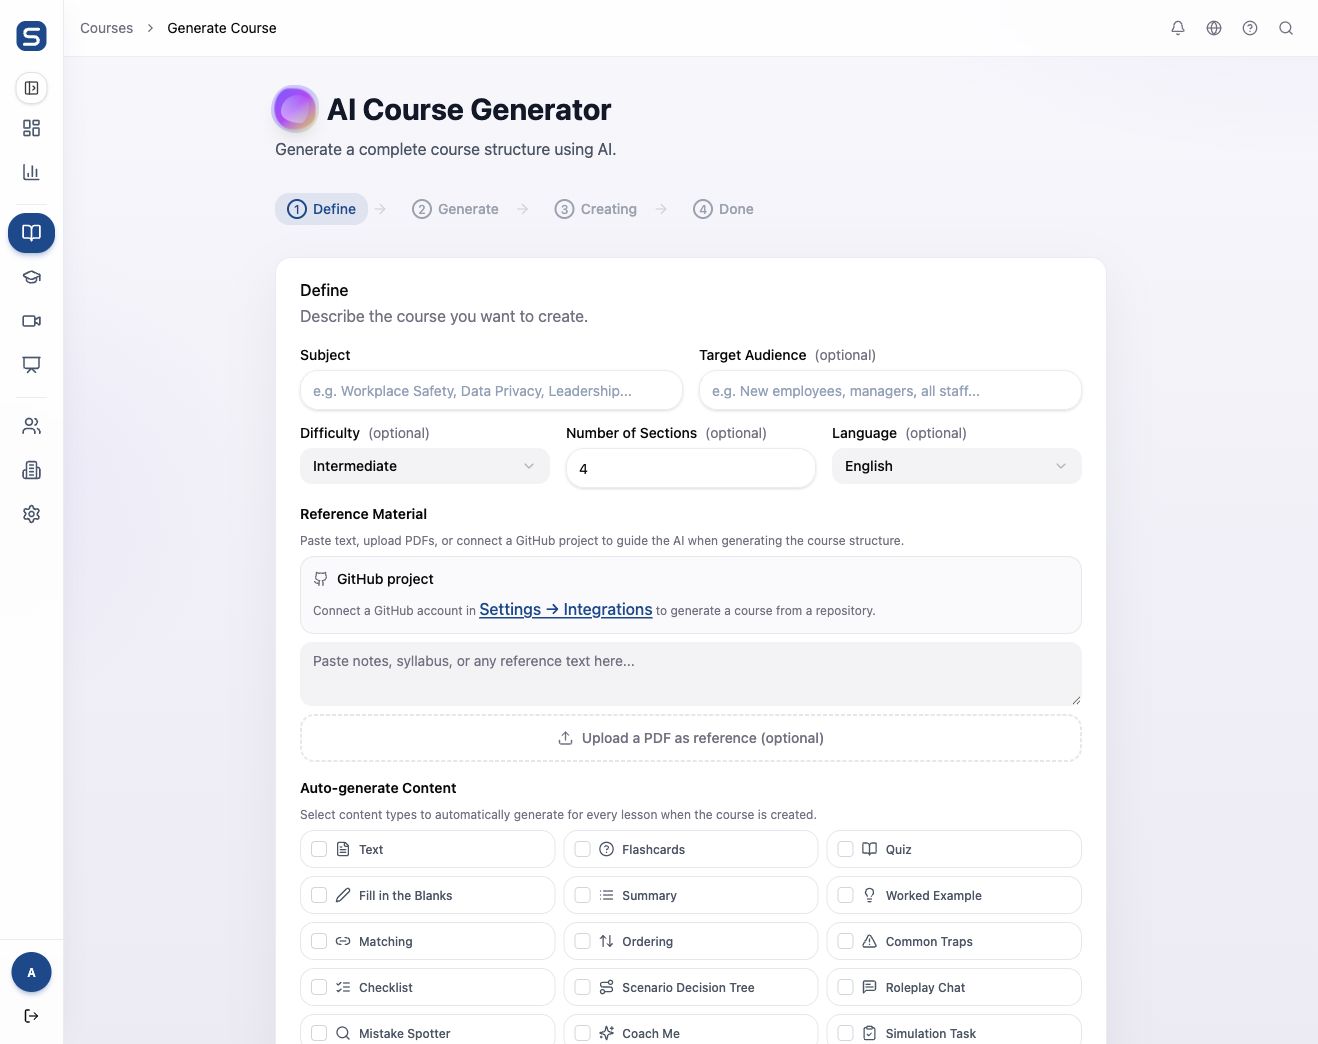Viewport: 1318px width, 1044px height.
Task: Click the Checklist list icon
Action: coord(343,987)
